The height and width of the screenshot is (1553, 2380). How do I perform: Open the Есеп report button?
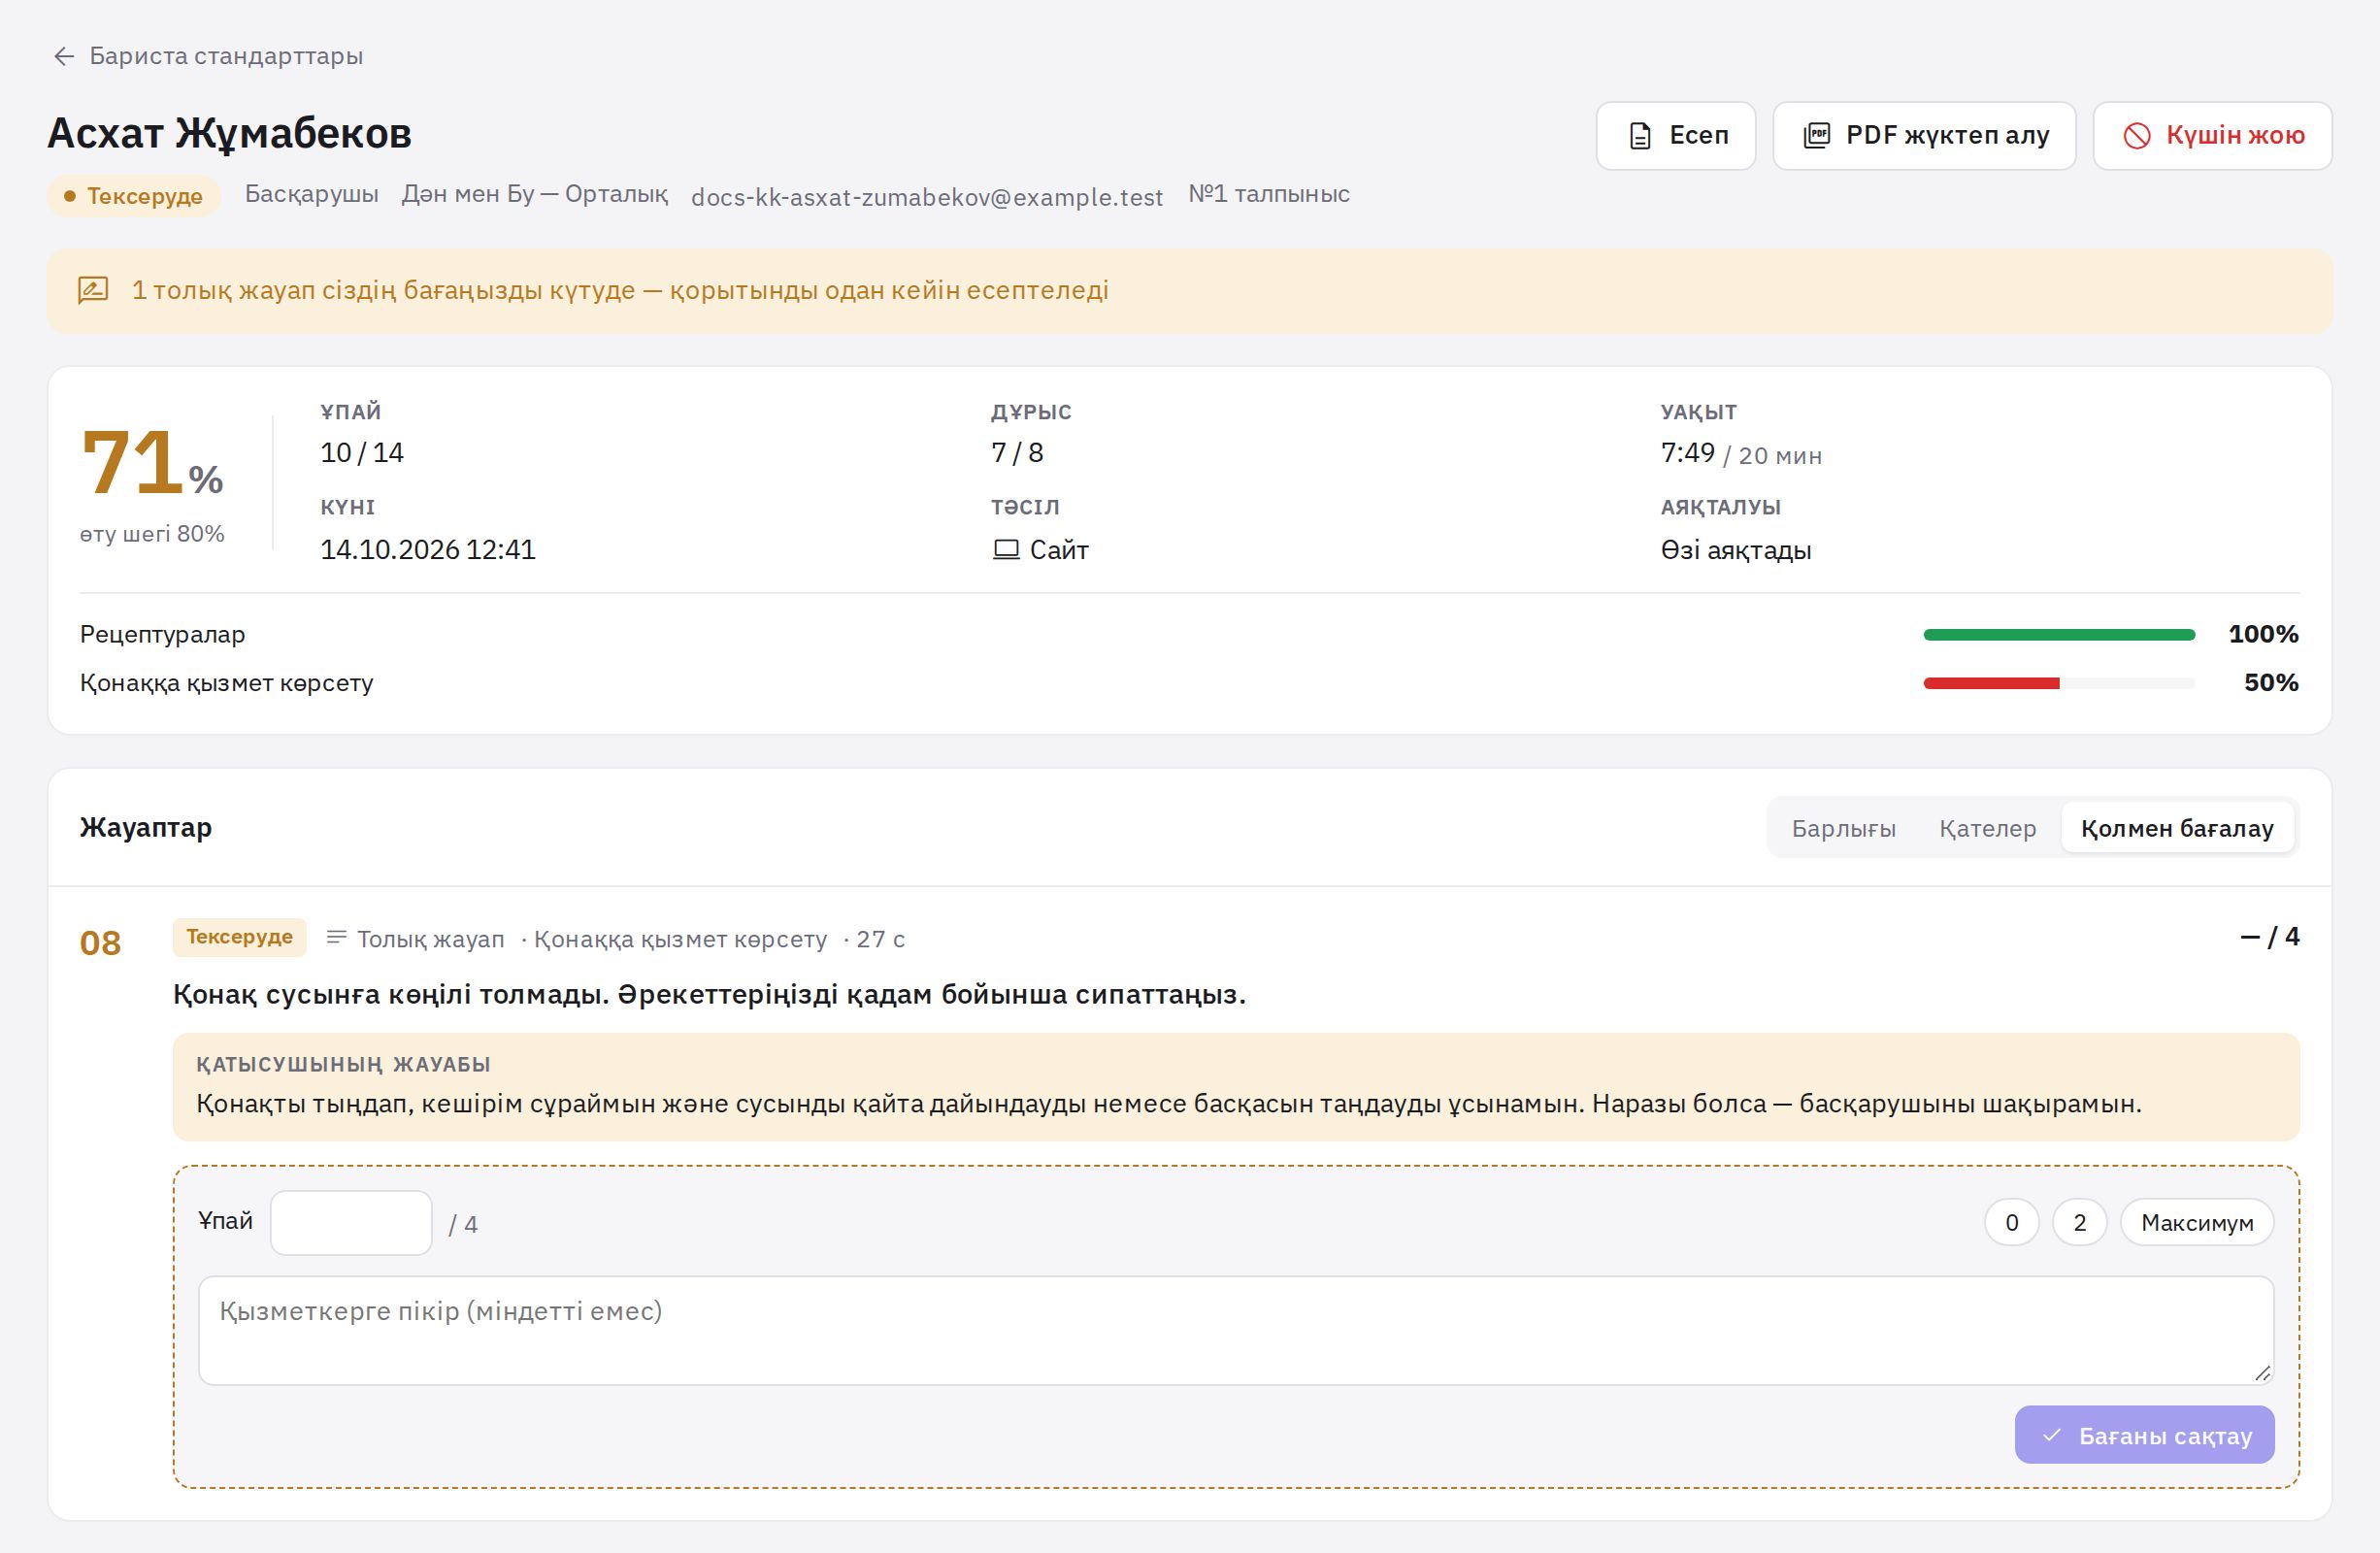pyautogui.click(x=1675, y=135)
